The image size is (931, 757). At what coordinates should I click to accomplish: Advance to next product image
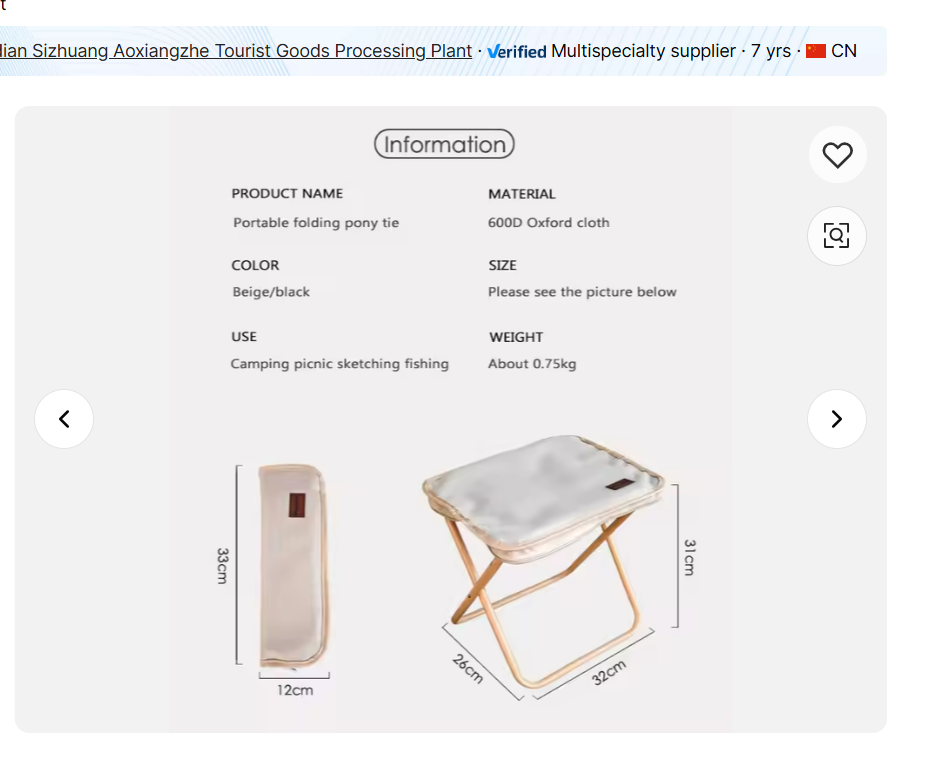click(837, 419)
